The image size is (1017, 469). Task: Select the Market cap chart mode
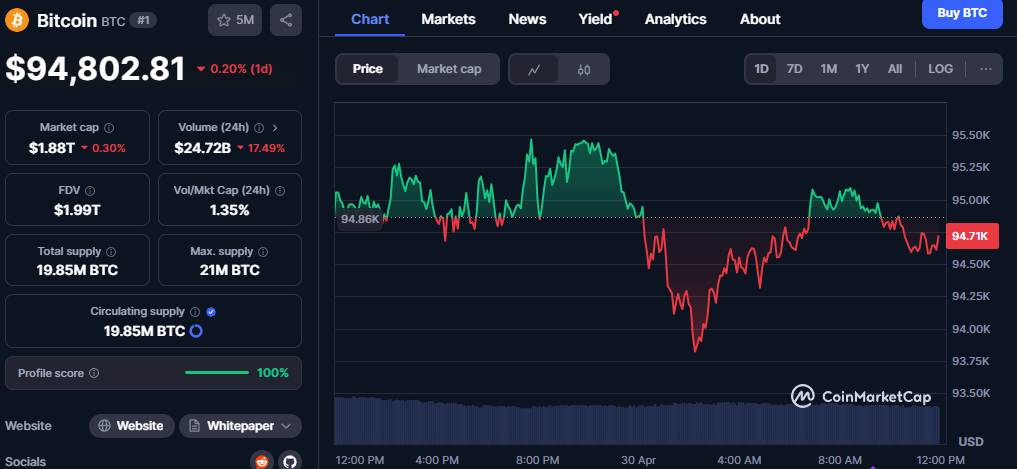(x=449, y=69)
